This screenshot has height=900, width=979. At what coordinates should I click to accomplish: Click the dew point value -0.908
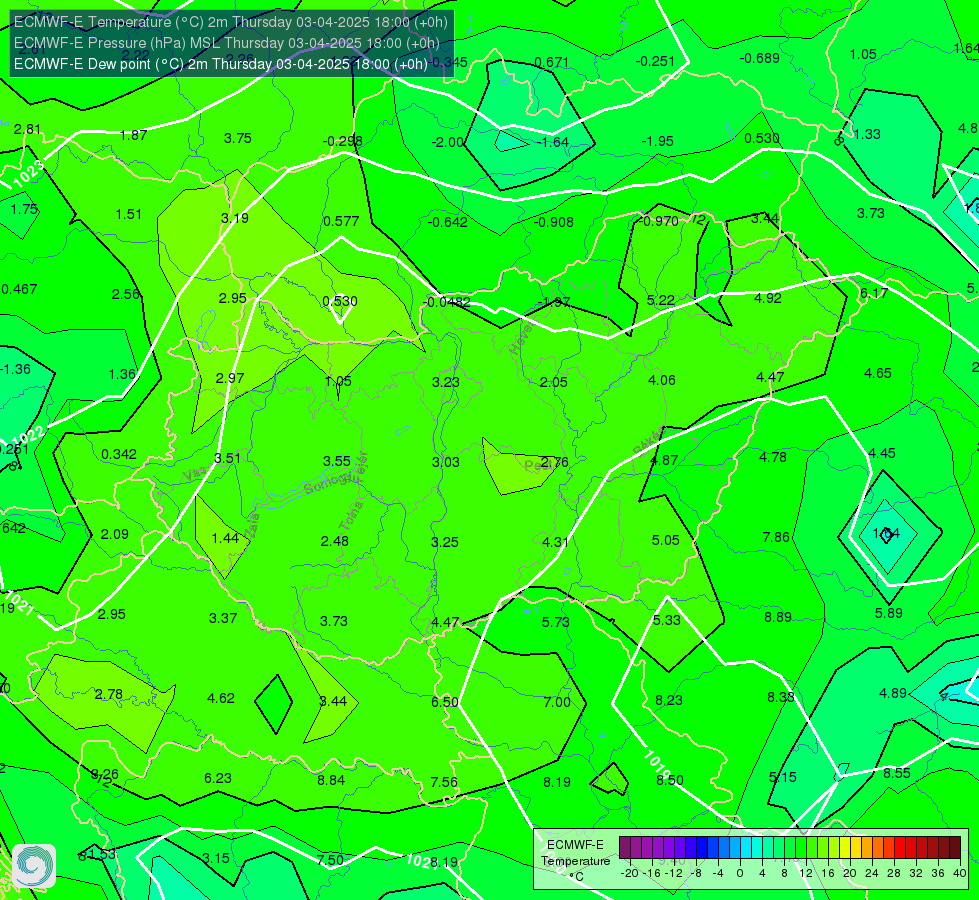(x=554, y=222)
